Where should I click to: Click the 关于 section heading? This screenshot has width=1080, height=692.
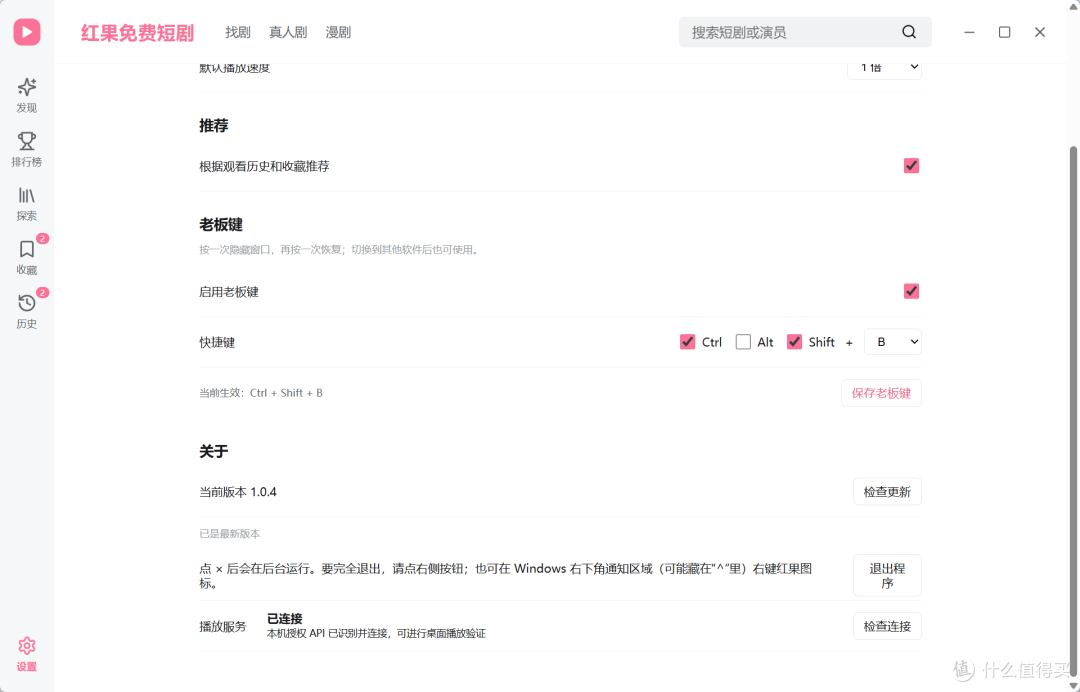[214, 451]
